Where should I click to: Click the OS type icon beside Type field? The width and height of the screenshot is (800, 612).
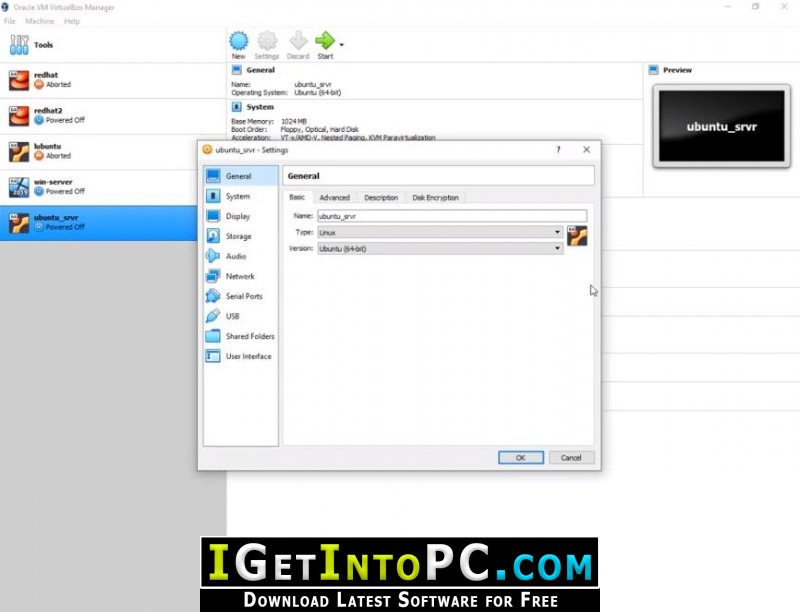coord(577,236)
